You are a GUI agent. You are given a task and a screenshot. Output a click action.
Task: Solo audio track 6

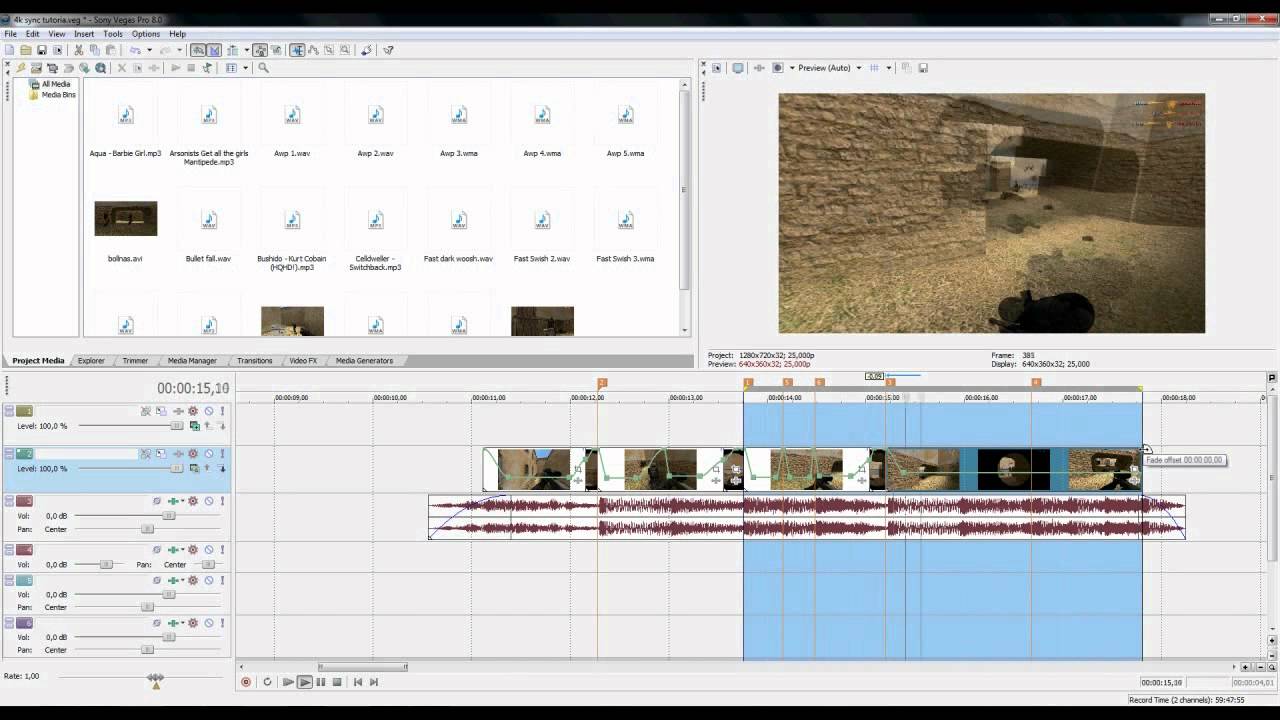click(x=222, y=622)
